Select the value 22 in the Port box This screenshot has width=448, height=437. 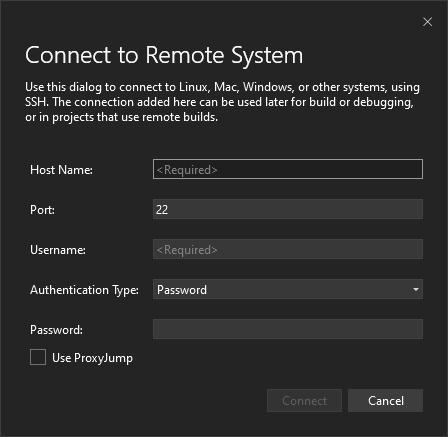click(x=162, y=210)
